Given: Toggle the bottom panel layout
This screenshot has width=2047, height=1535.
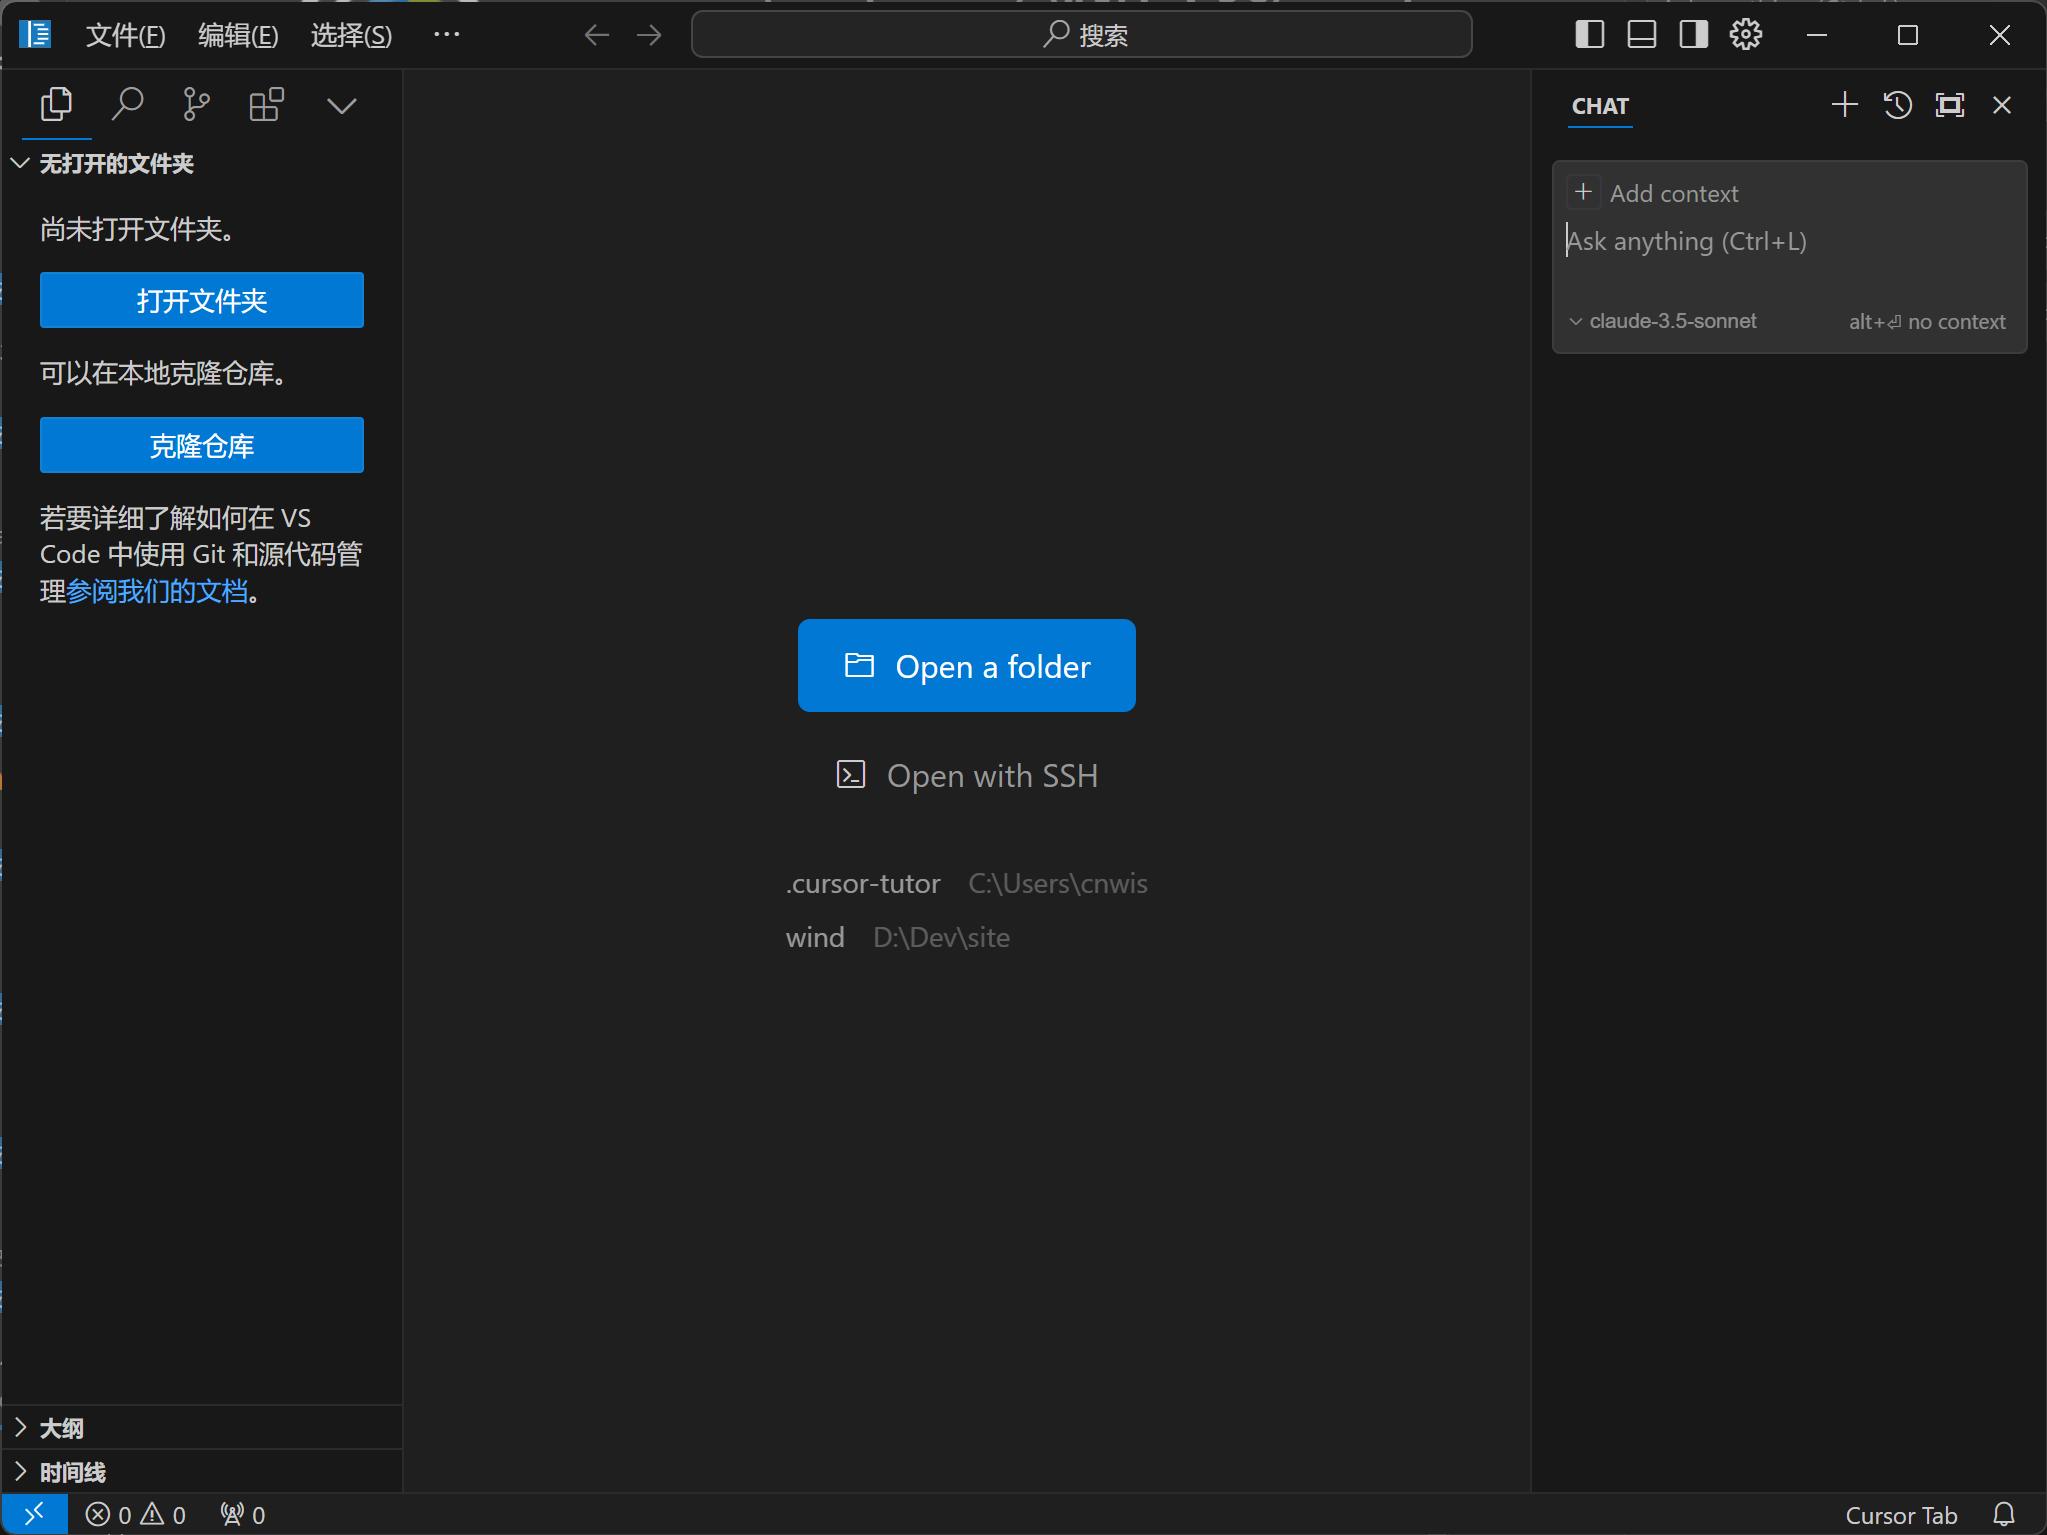Looking at the screenshot, I should [1641, 35].
